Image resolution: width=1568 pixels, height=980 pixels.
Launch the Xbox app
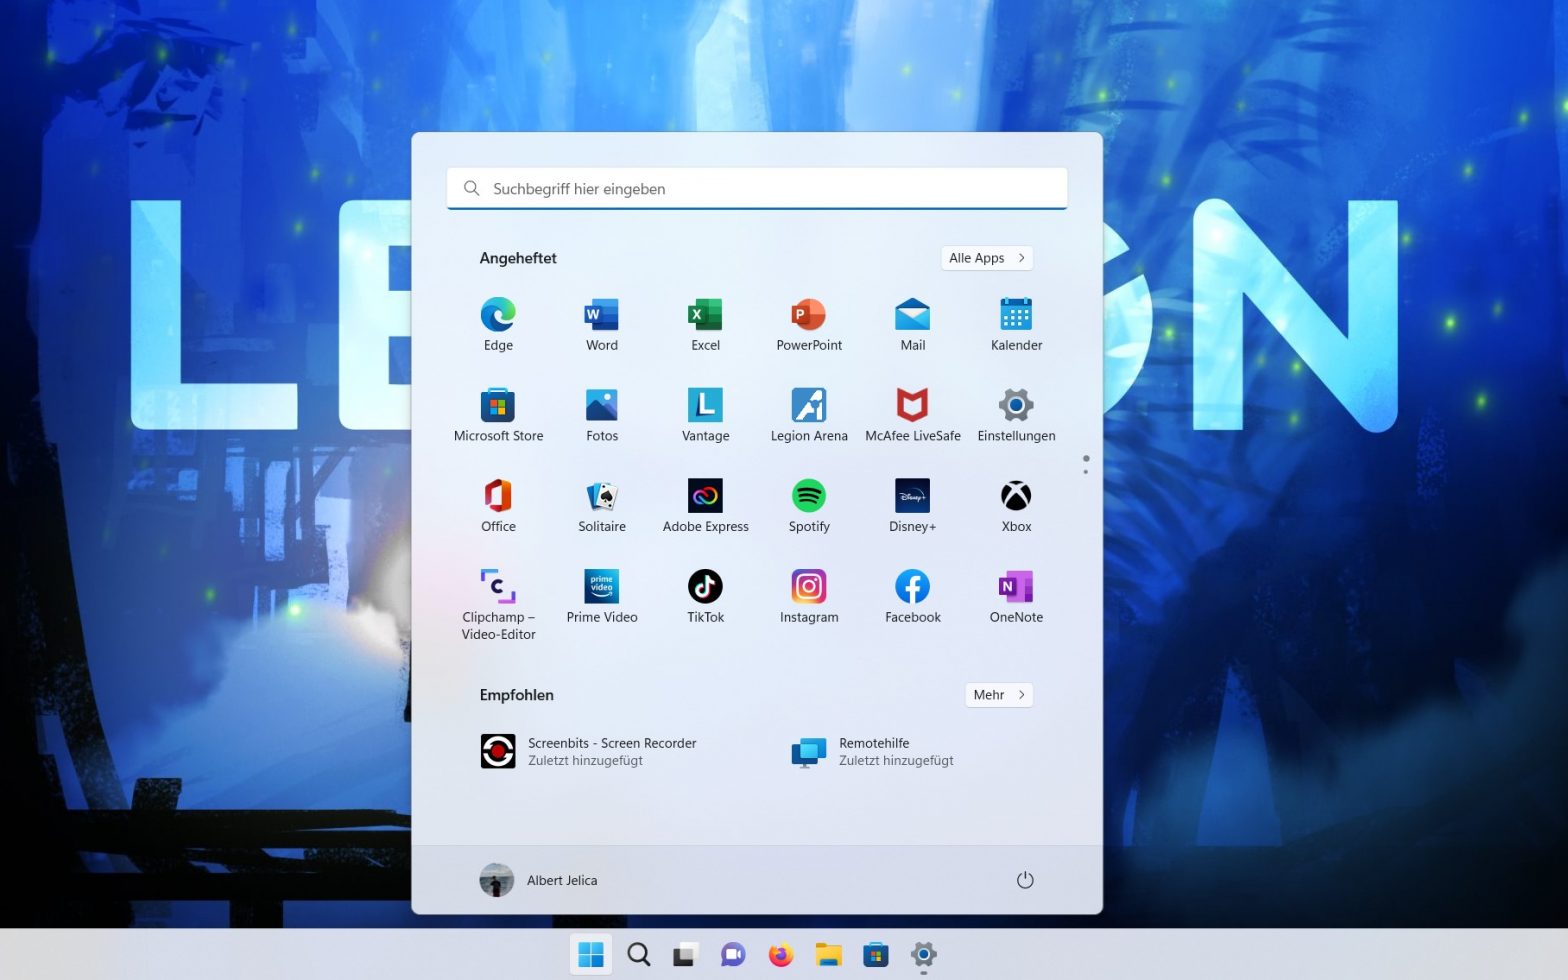pyautogui.click(x=1016, y=506)
